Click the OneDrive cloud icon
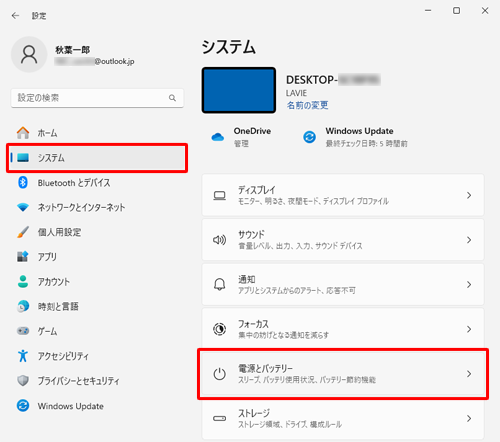The height and width of the screenshot is (442, 500). [x=218, y=137]
